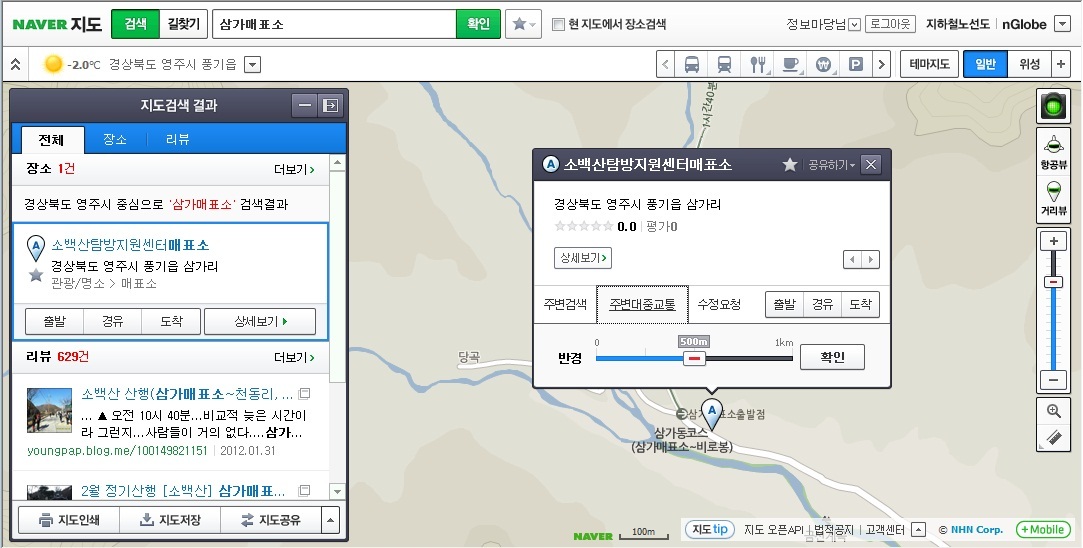Toggle the traffic light icon
1083x548 pixels.
[x=1053, y=106]
